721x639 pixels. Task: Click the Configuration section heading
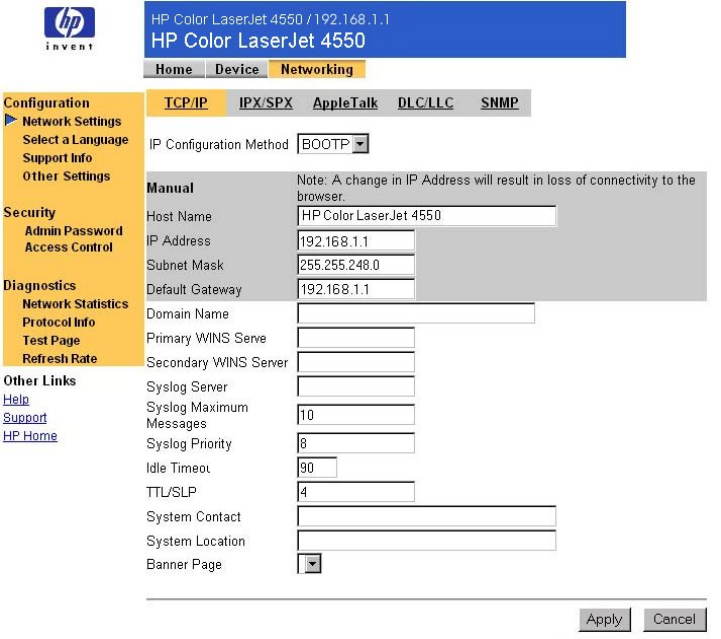pyautogui.click(x=46, y=103)
